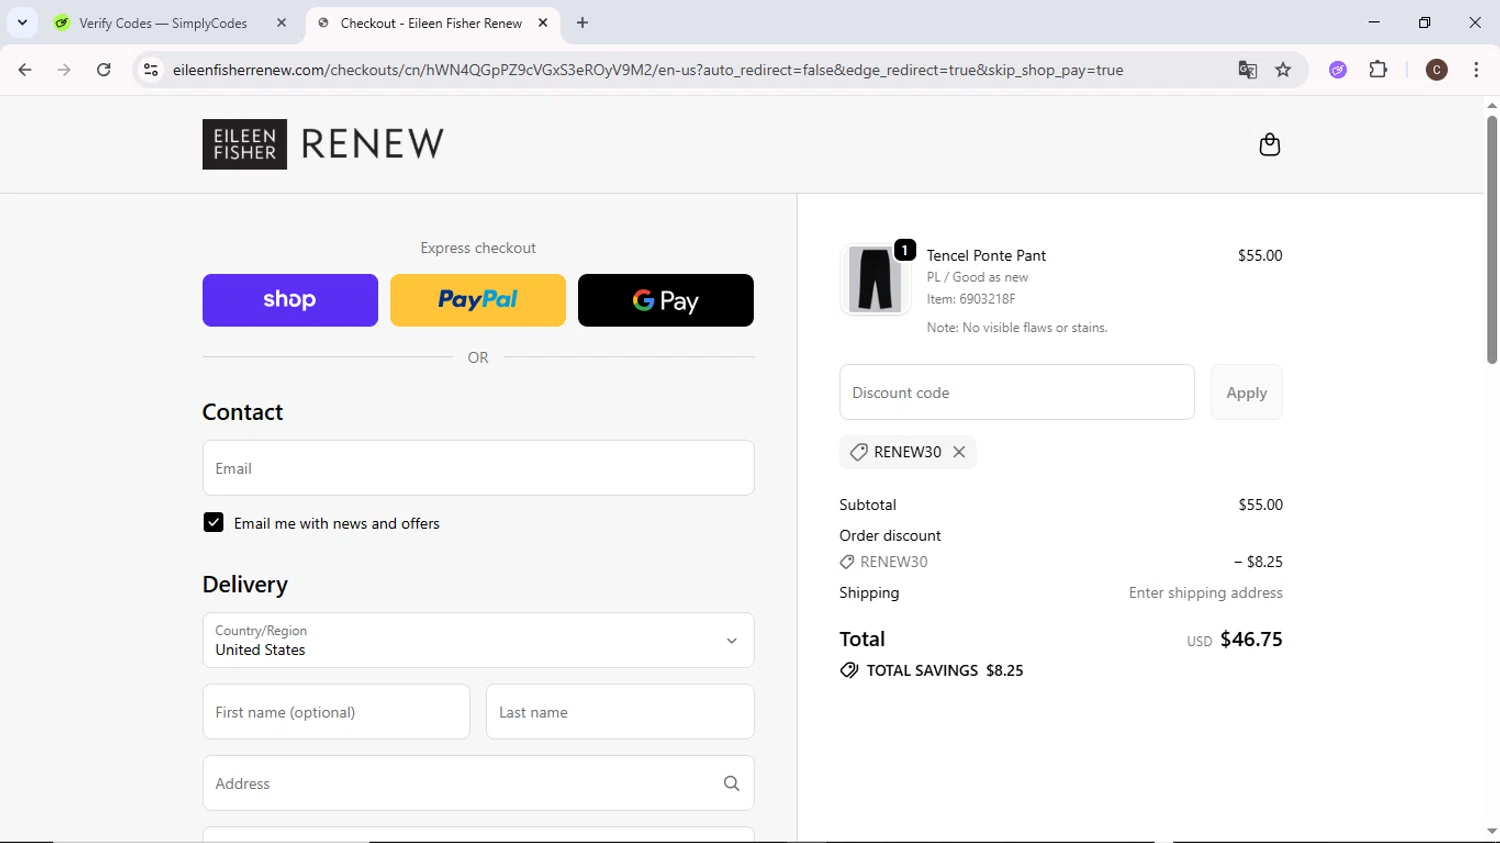Open the browser extensions puzzle icon

point(1378,70)
